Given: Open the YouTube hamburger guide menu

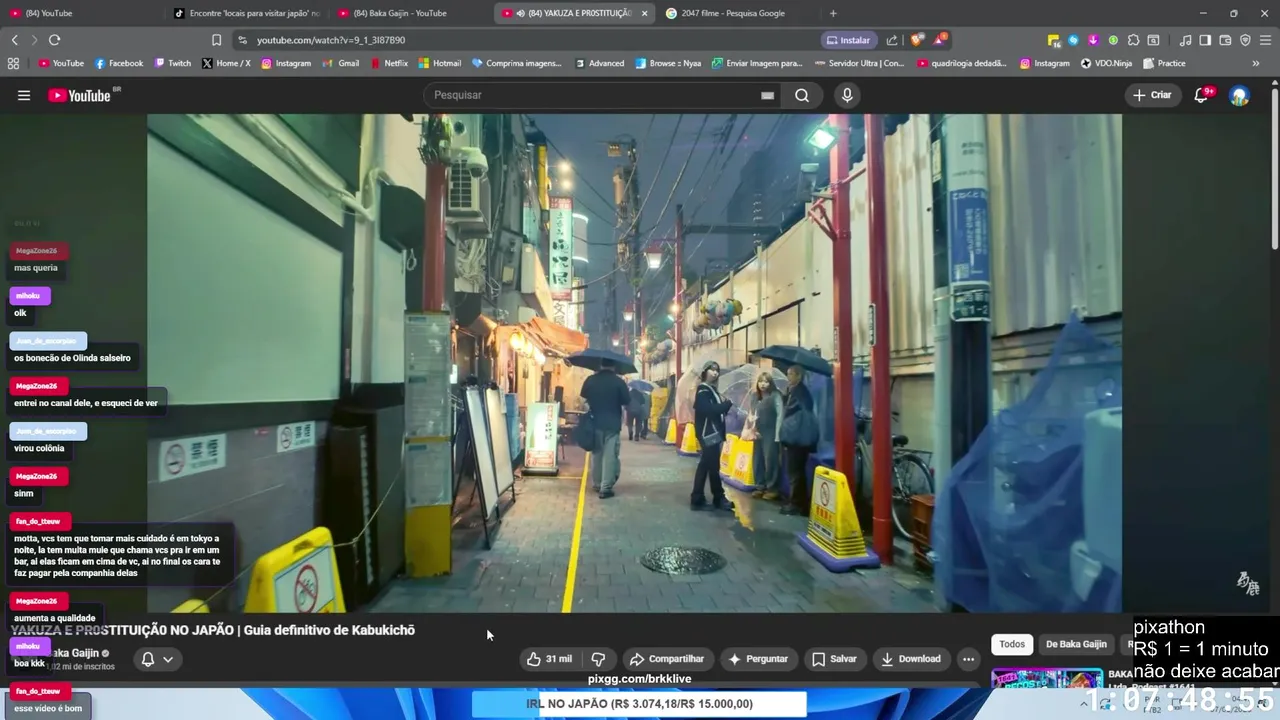Looking at the screenshot, I should click(x=24, y=95).
